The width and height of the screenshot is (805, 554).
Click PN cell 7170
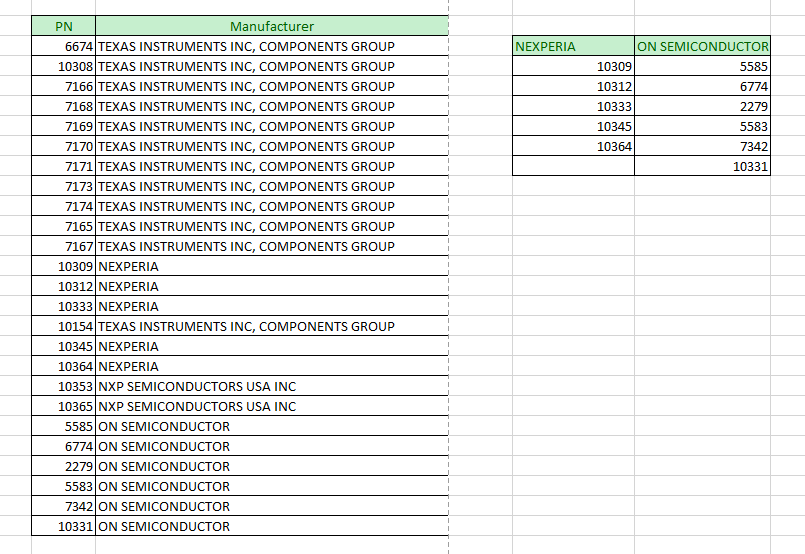(x=64, y=146)
